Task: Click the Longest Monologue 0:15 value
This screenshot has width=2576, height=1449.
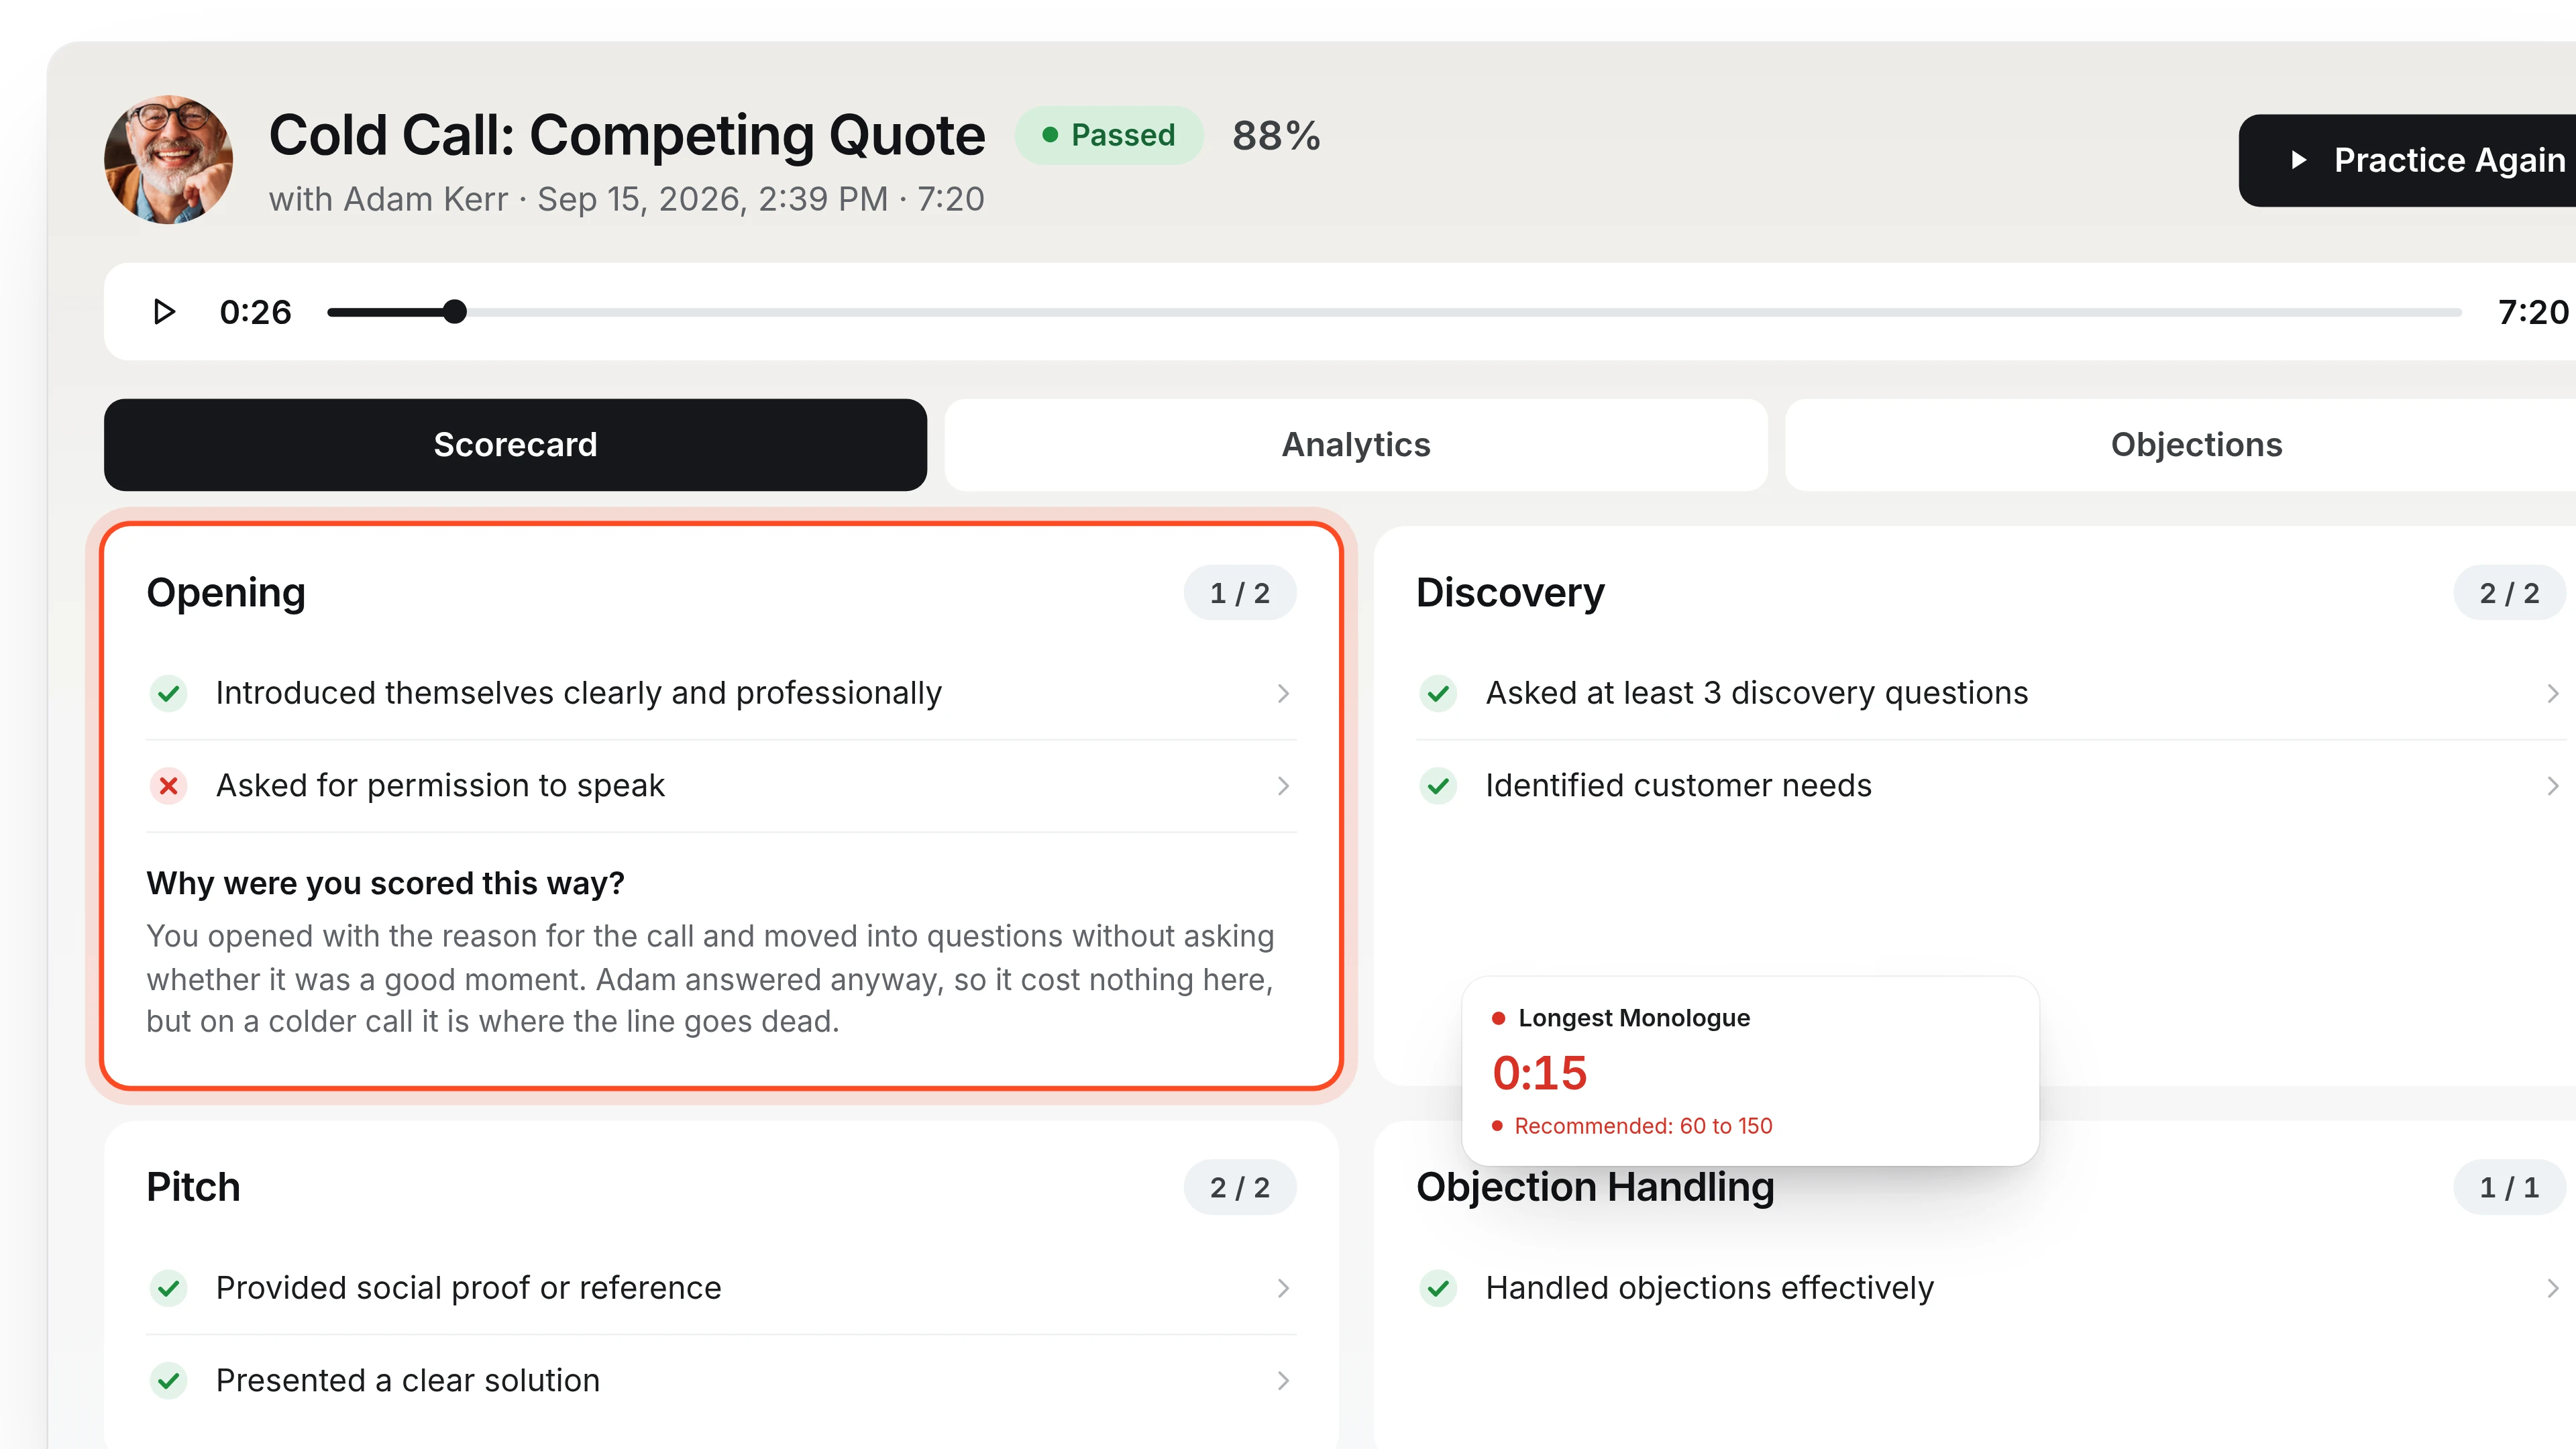Action: point(1539,1073)
